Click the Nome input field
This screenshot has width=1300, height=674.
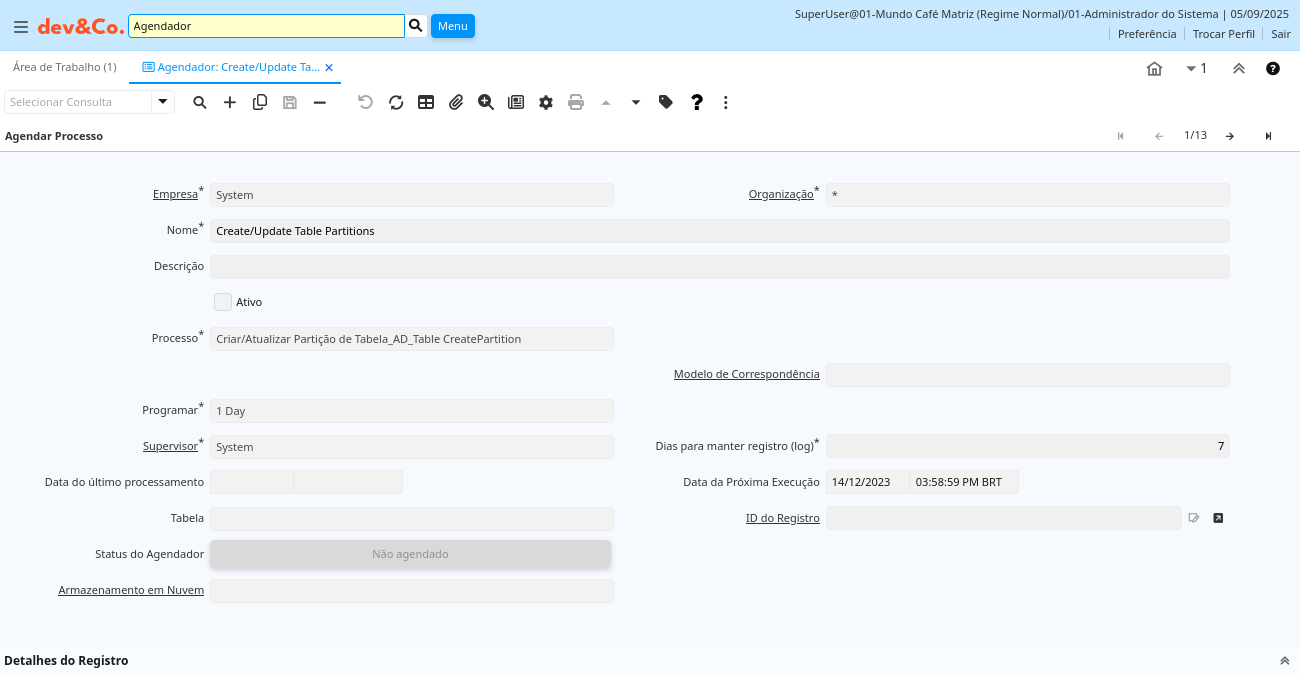pos(719,231)
